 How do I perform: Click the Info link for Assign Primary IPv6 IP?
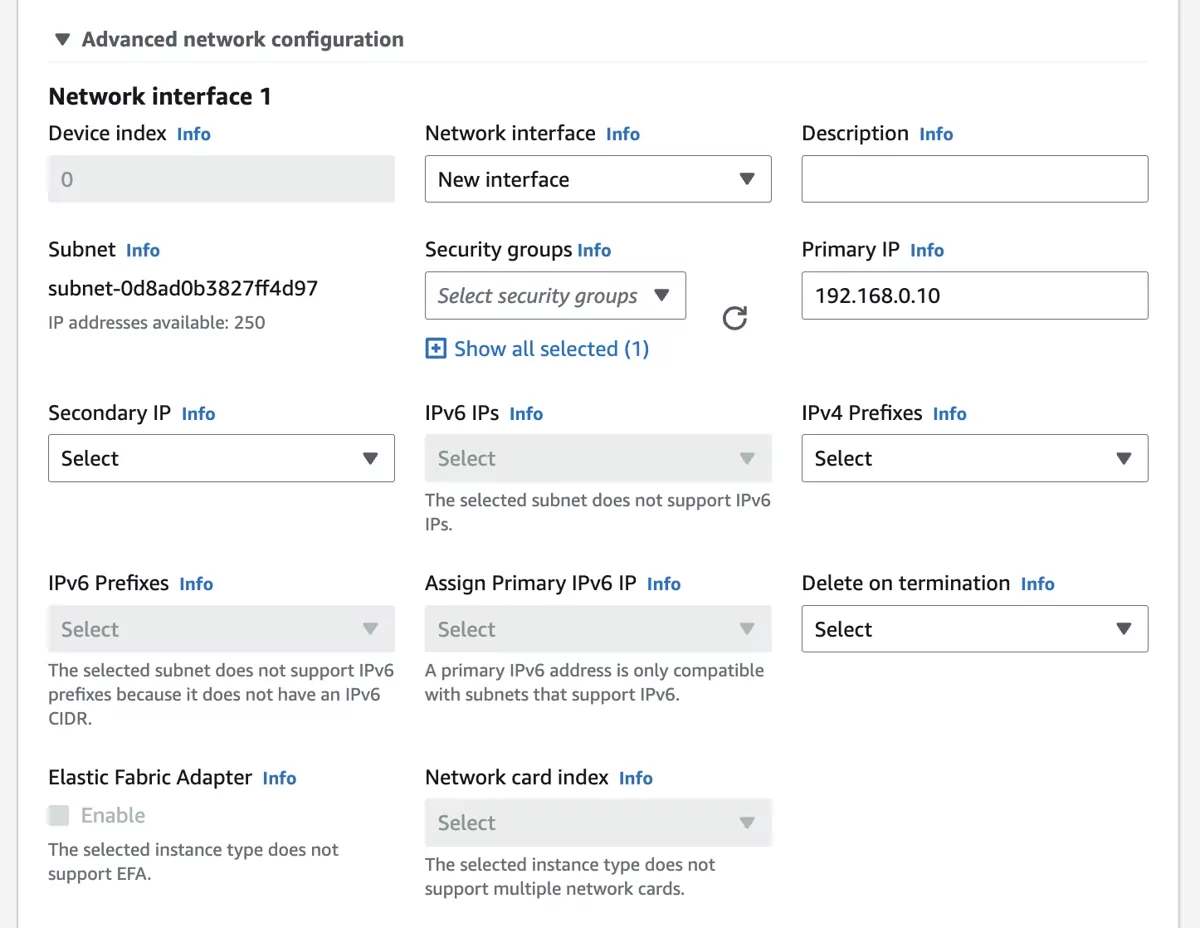click(663, 583)
